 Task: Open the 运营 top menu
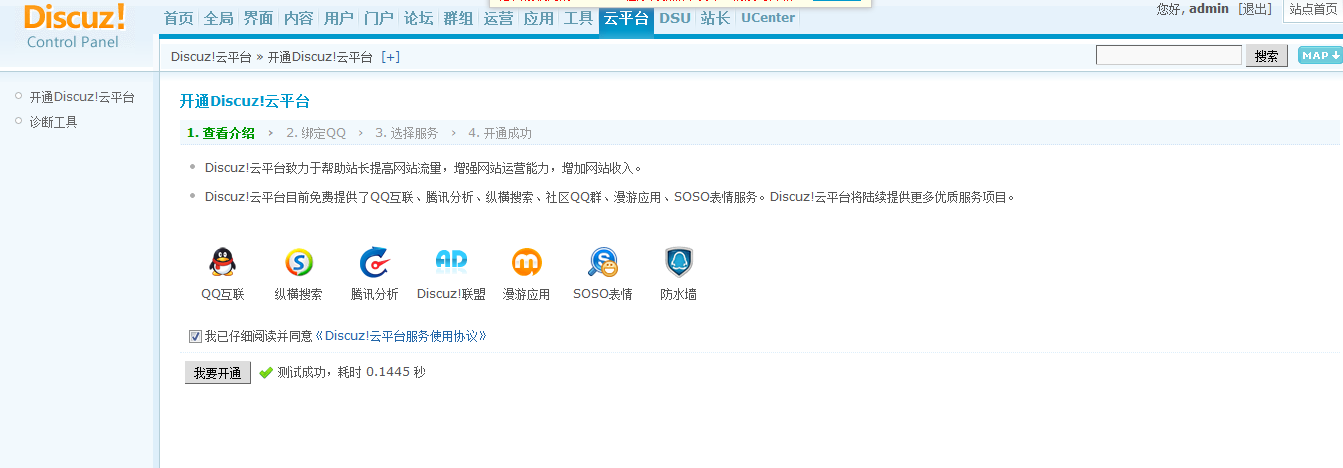pyautogui.click(x=498, y=18)
